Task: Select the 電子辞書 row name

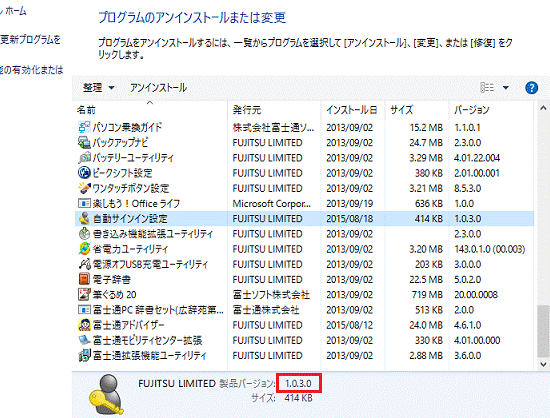Action: [x=112, y=279]
